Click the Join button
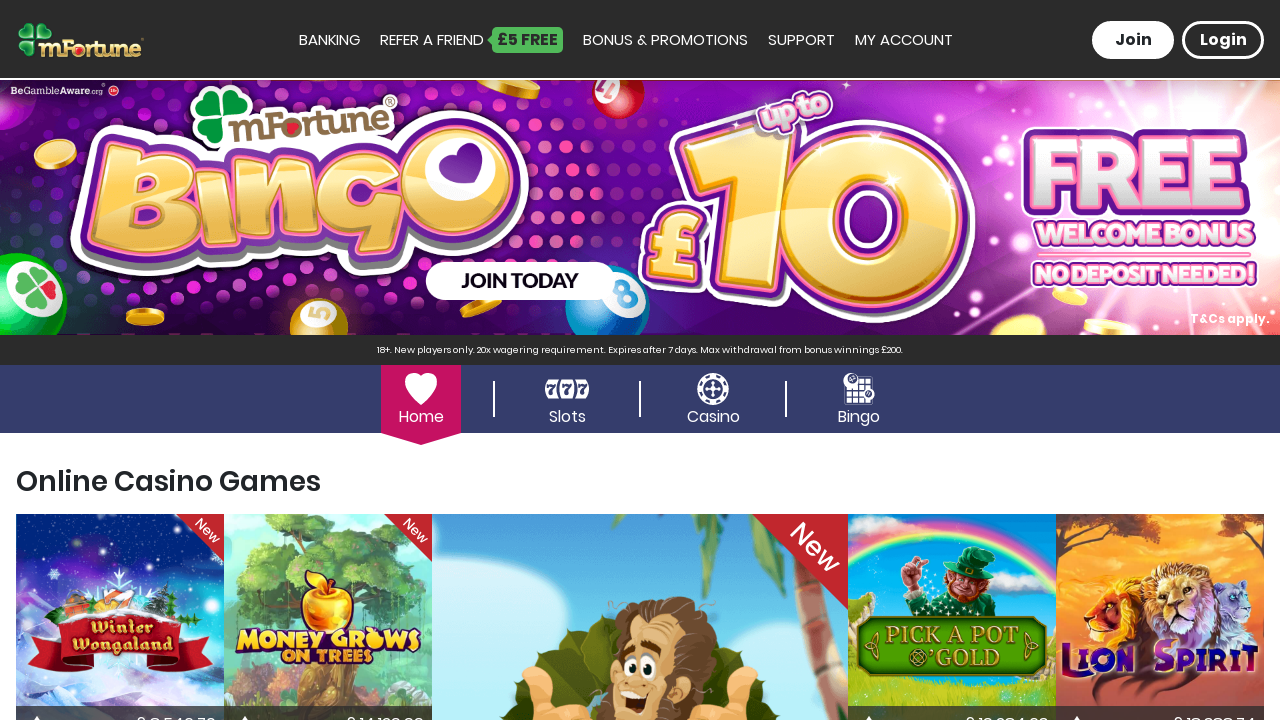This screenshot has height=720, width=1280. point(1133,40)
